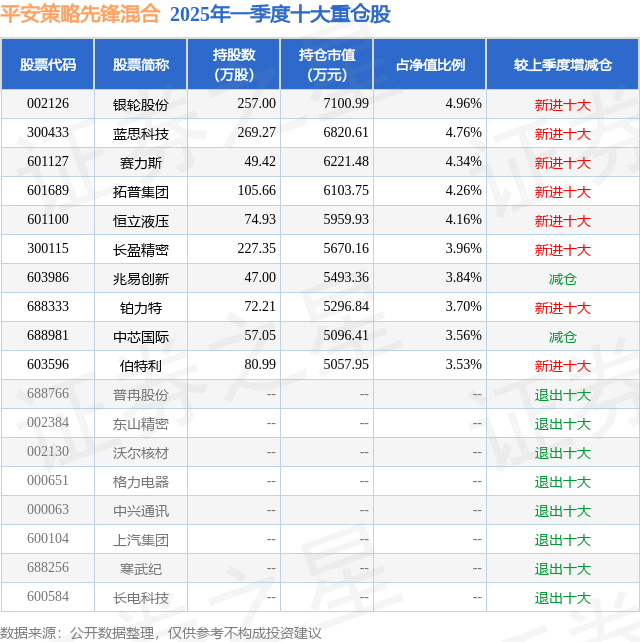Click holding value 7100.99
The height and width of the screenshot is (642, 640).
click(346, 104)
